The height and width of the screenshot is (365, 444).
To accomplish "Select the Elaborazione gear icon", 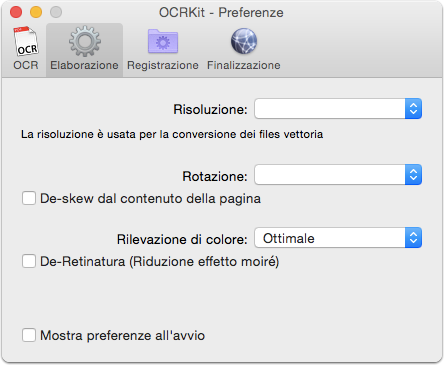I will [85, 41].
